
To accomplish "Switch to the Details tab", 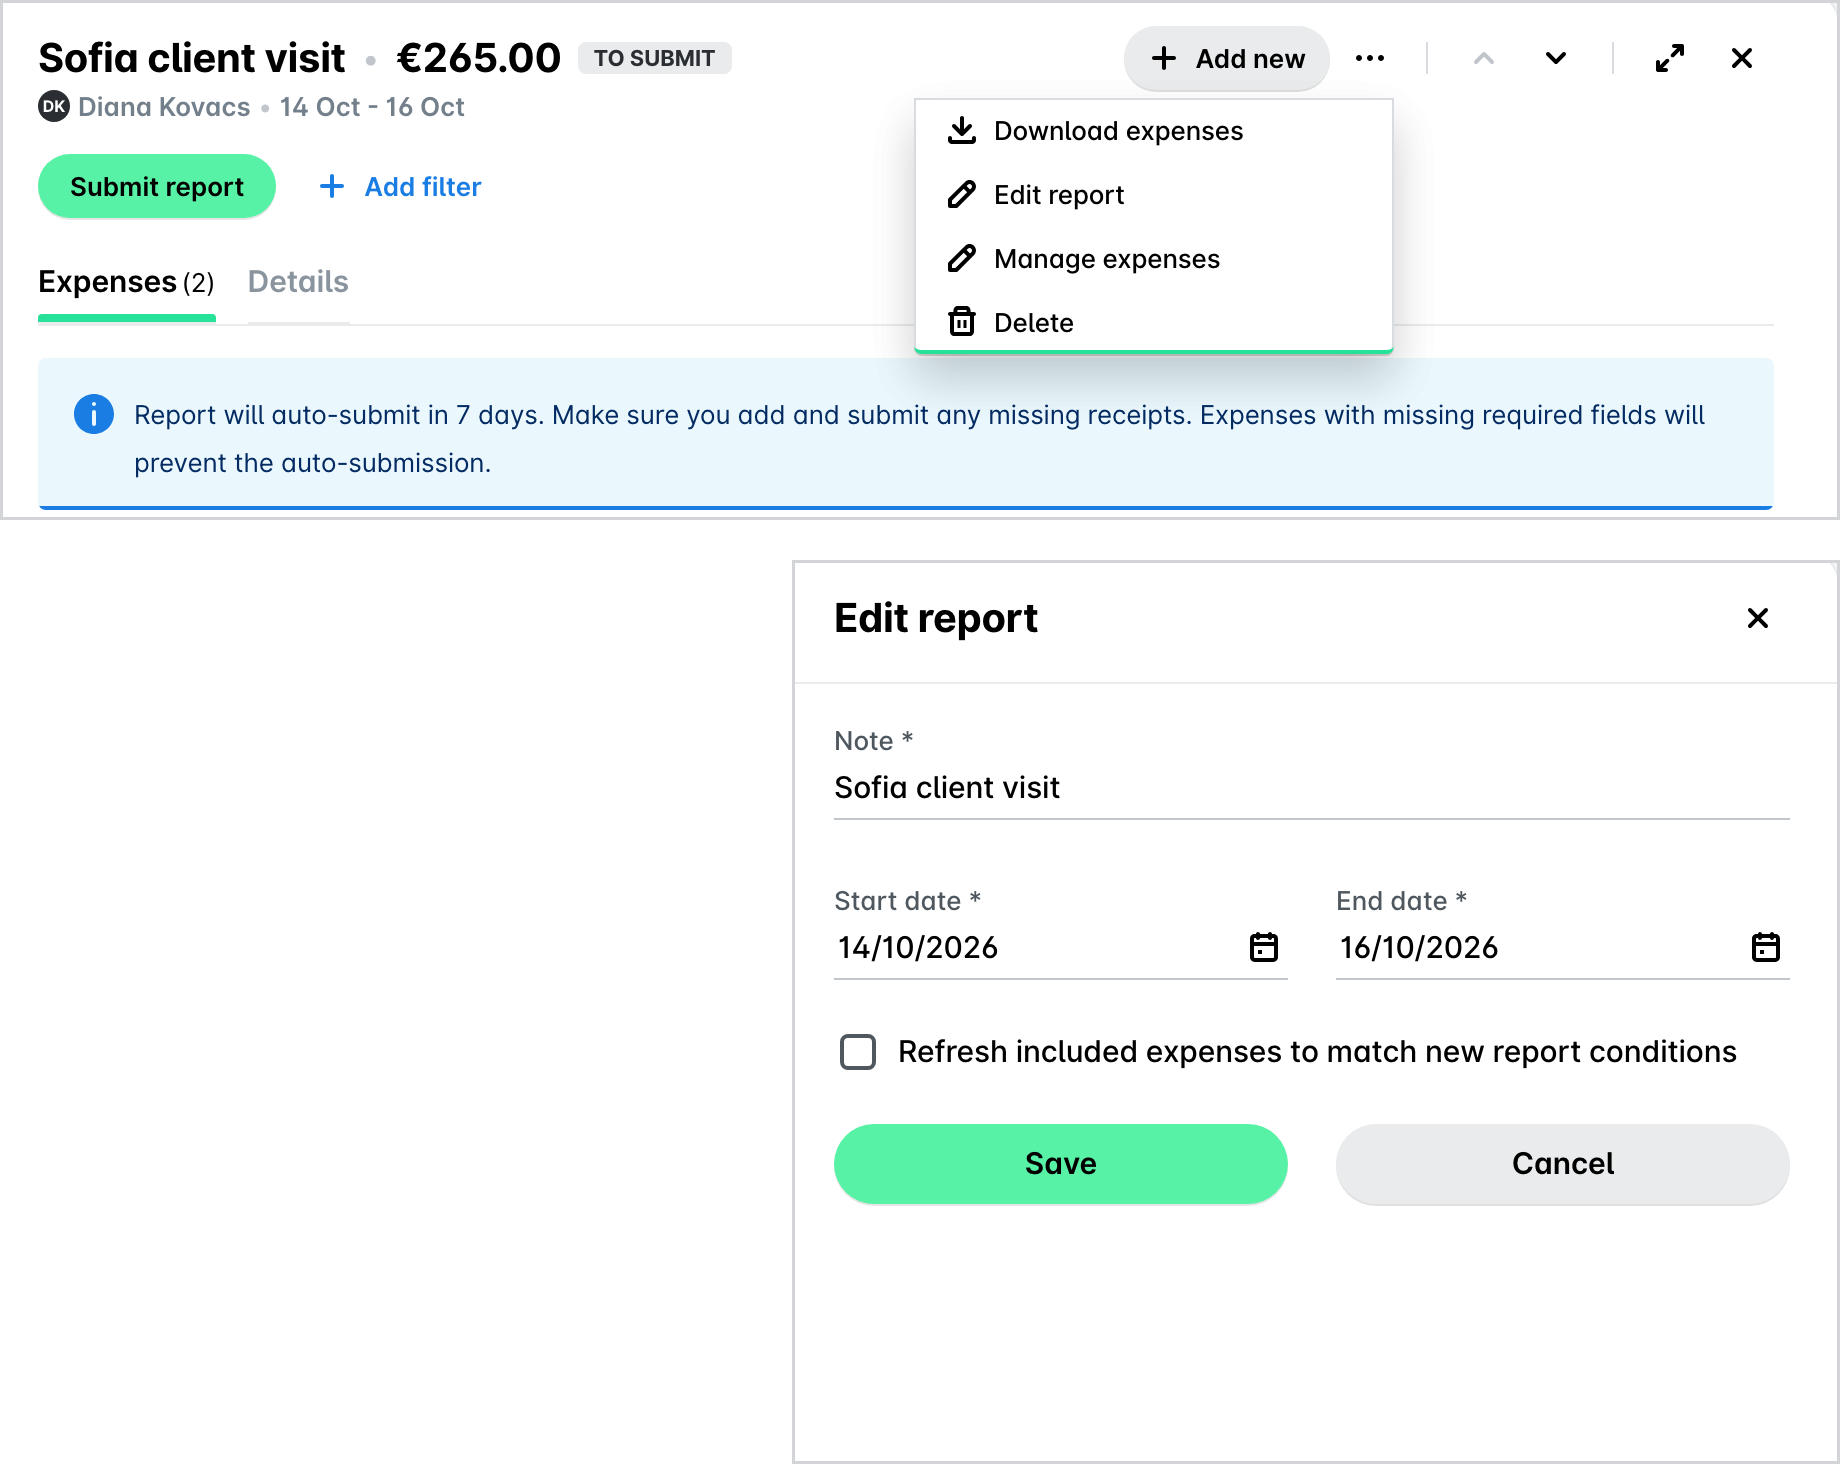I will [298, 282].
